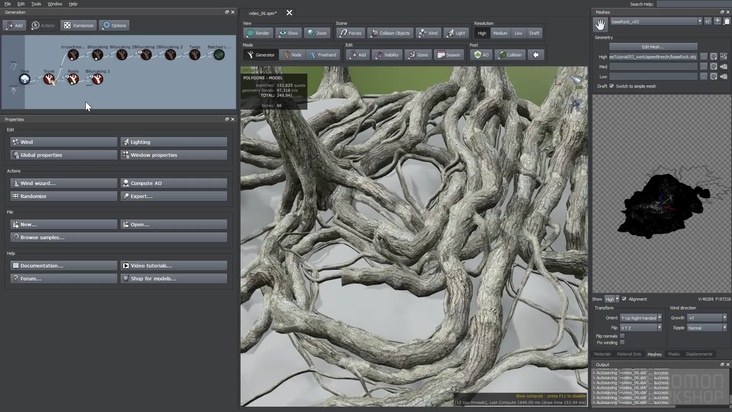Image resolution: width=732 pixels, height=412 pixels.
Task: Click the Wind wizard button
Action: (64, 183)
